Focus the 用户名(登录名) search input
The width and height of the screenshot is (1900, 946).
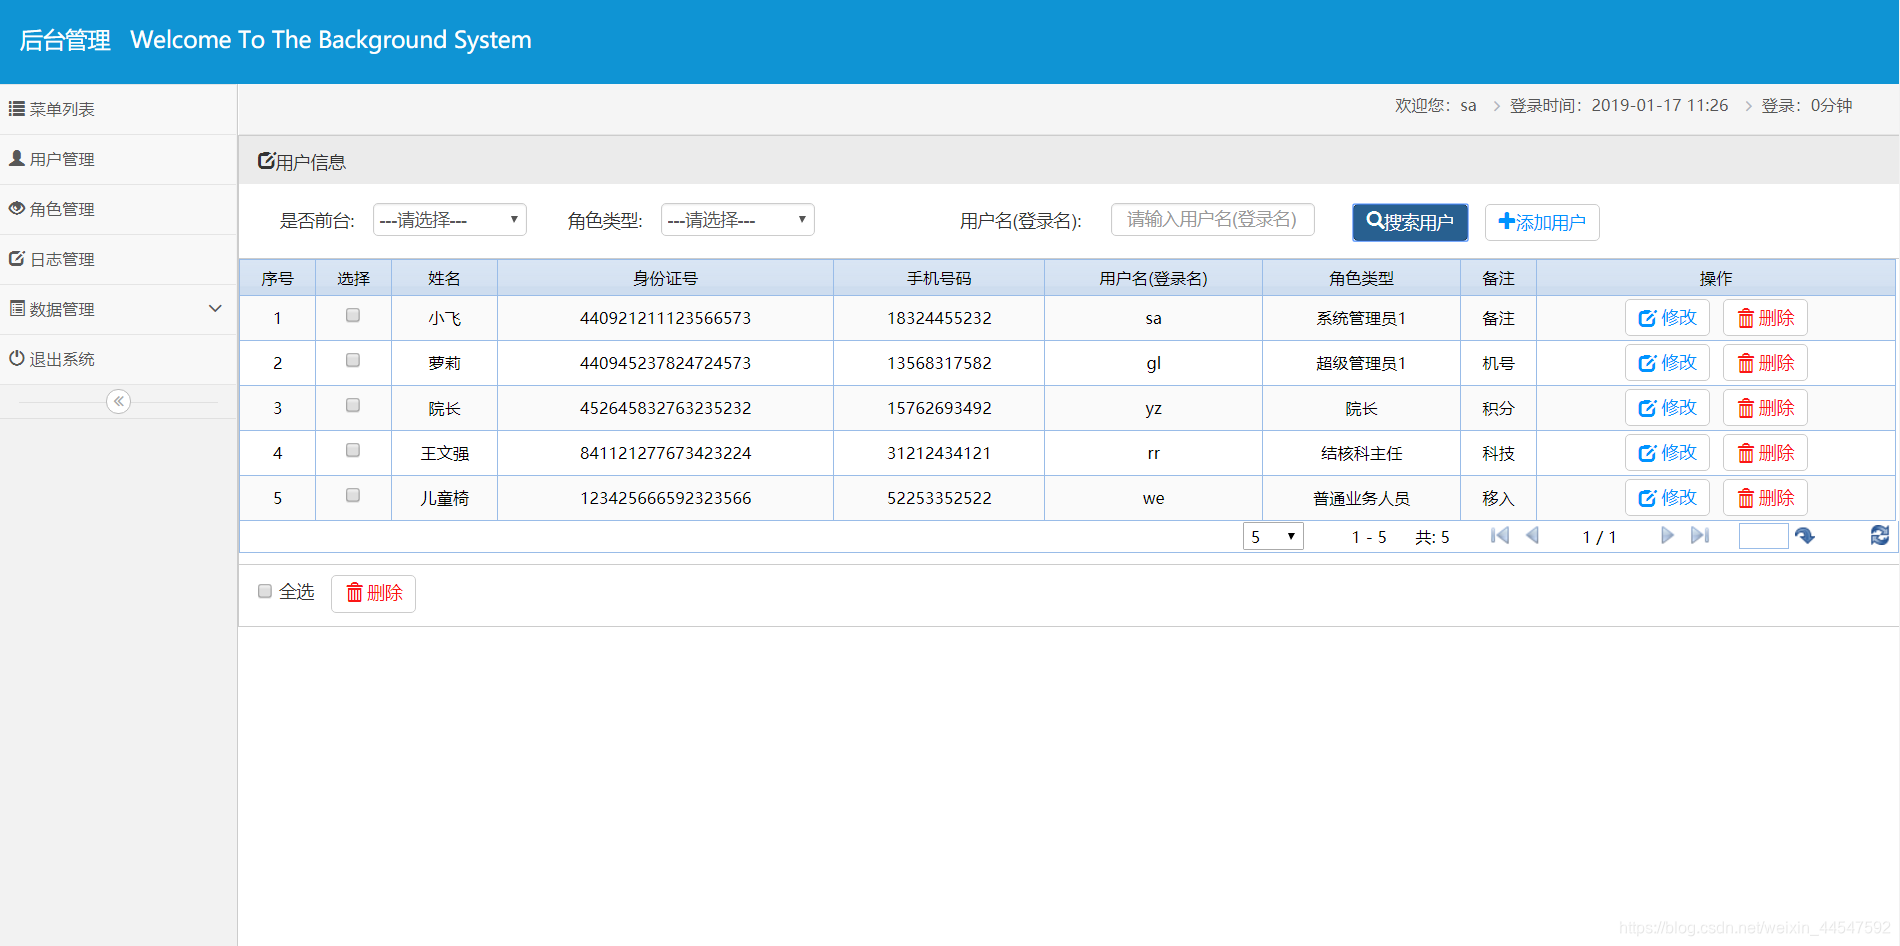(x=1213, y=220)
